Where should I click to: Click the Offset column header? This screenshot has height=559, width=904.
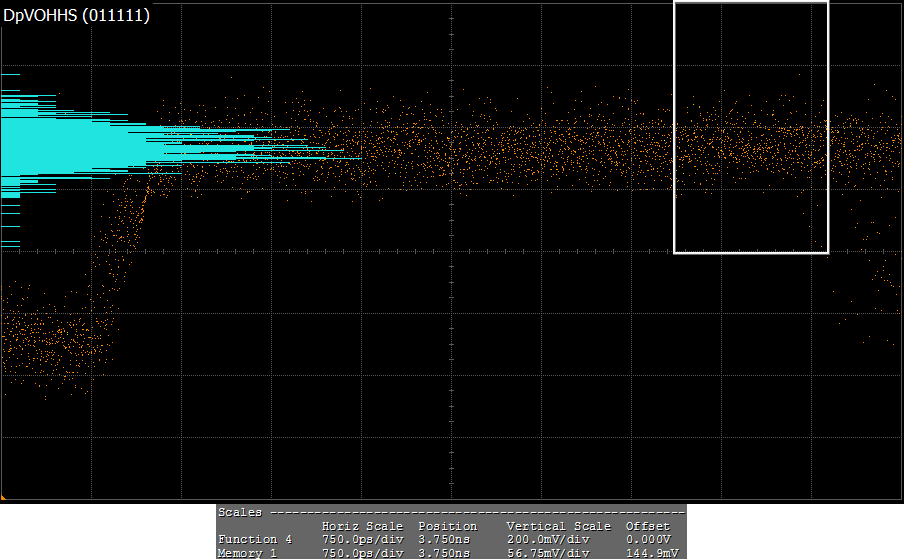647,526
